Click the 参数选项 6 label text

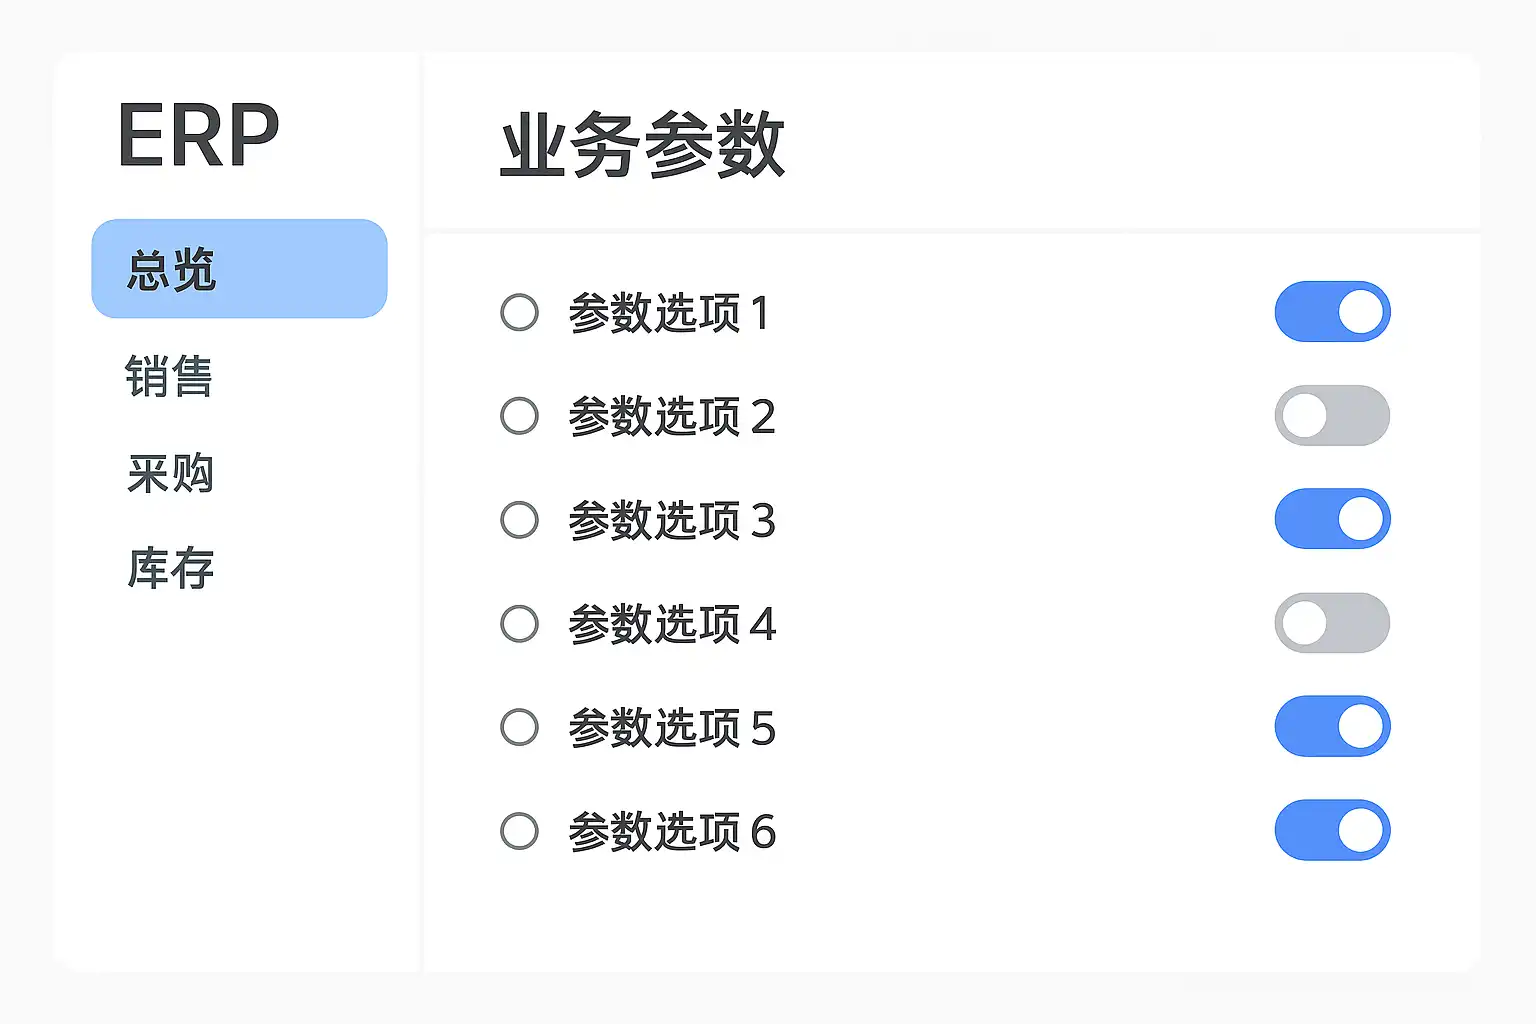point(672,831)
